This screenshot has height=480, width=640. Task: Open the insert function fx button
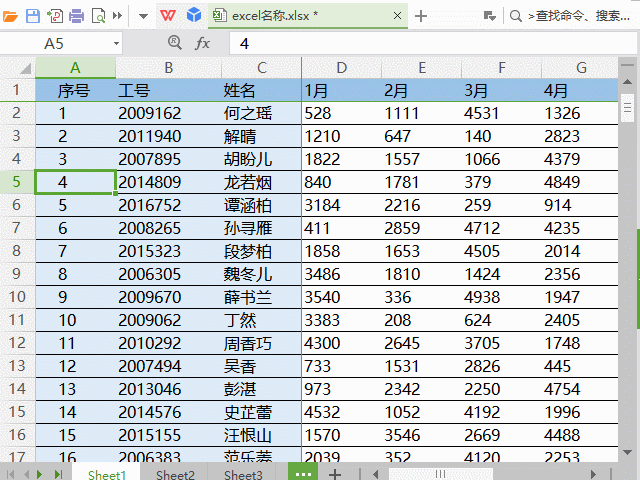(202, 43)
